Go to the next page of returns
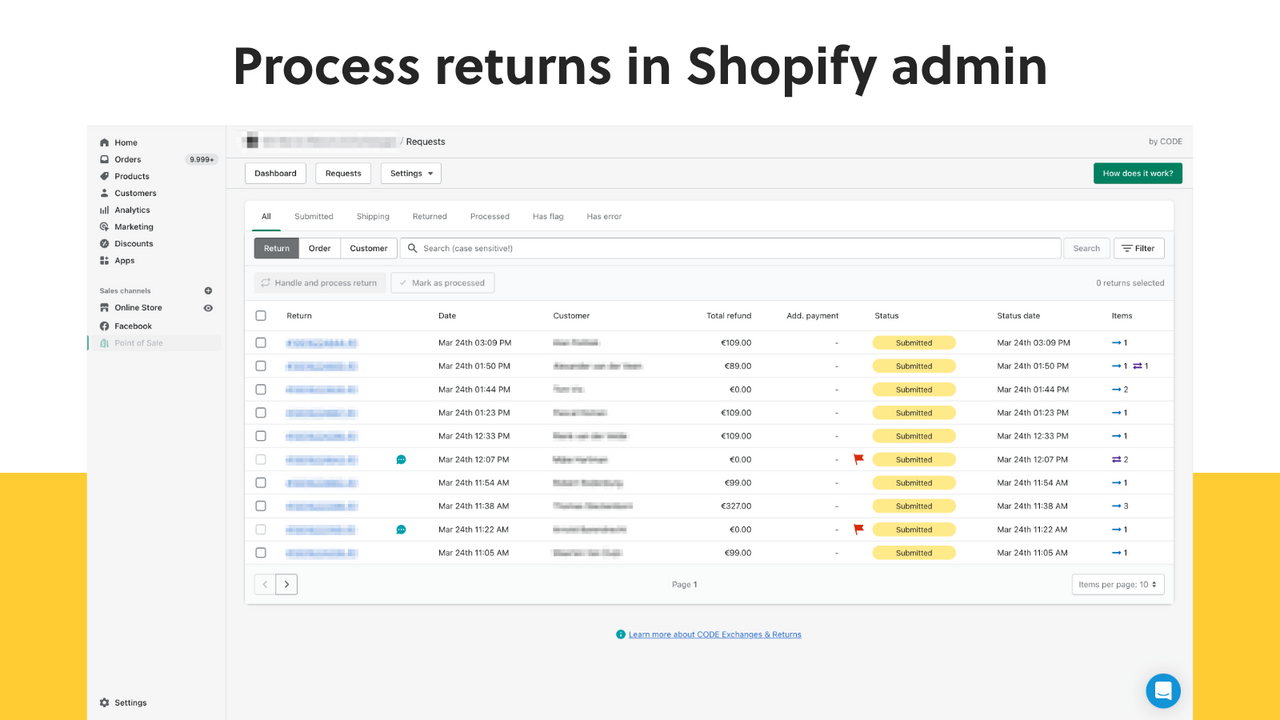 point(287,583)
